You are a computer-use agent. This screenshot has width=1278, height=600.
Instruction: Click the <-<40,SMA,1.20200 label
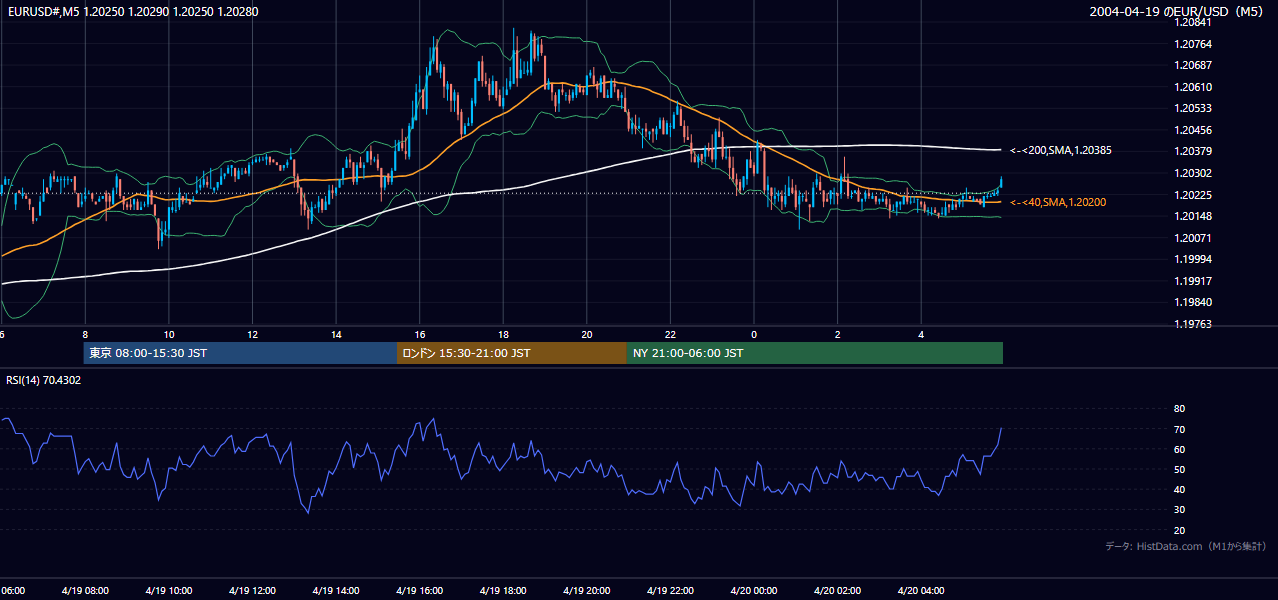coord(1057,202)
